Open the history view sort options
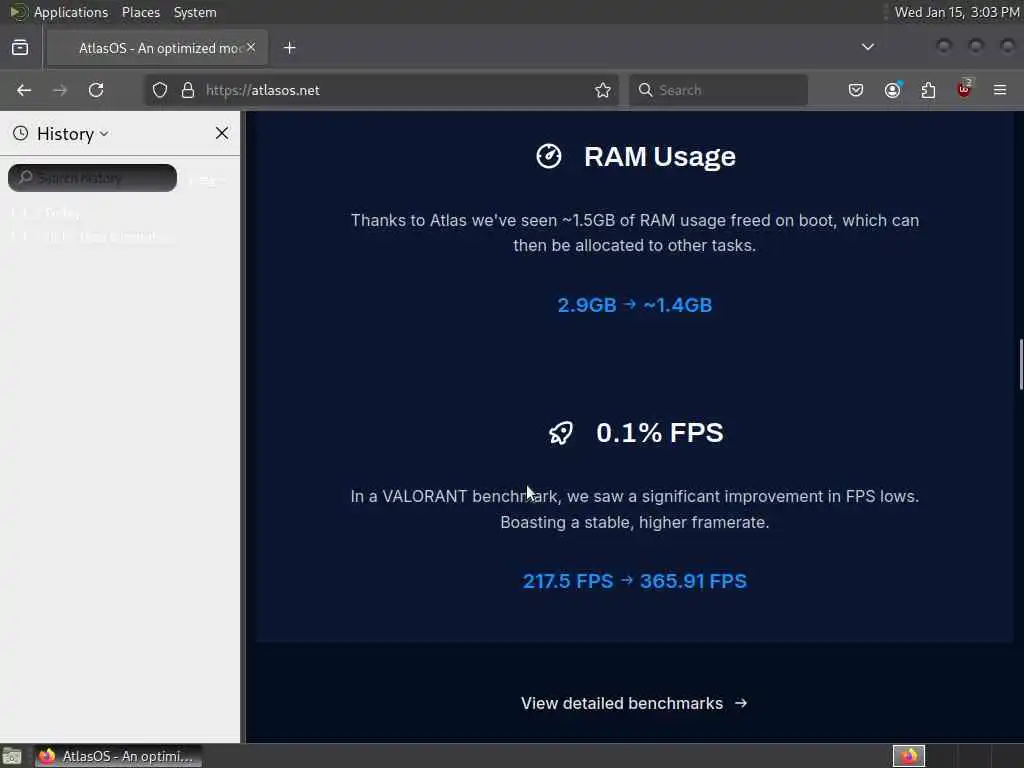Image resolution: width=1024 pixels, height=768 pixels. click(x=208, y=180)
